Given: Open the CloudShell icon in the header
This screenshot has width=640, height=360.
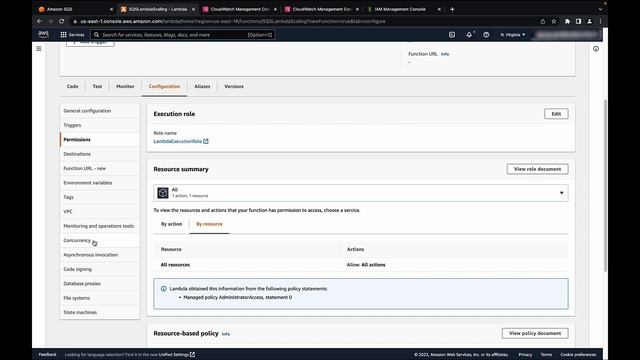Looking at the screenshot, I should pos(452,35).
